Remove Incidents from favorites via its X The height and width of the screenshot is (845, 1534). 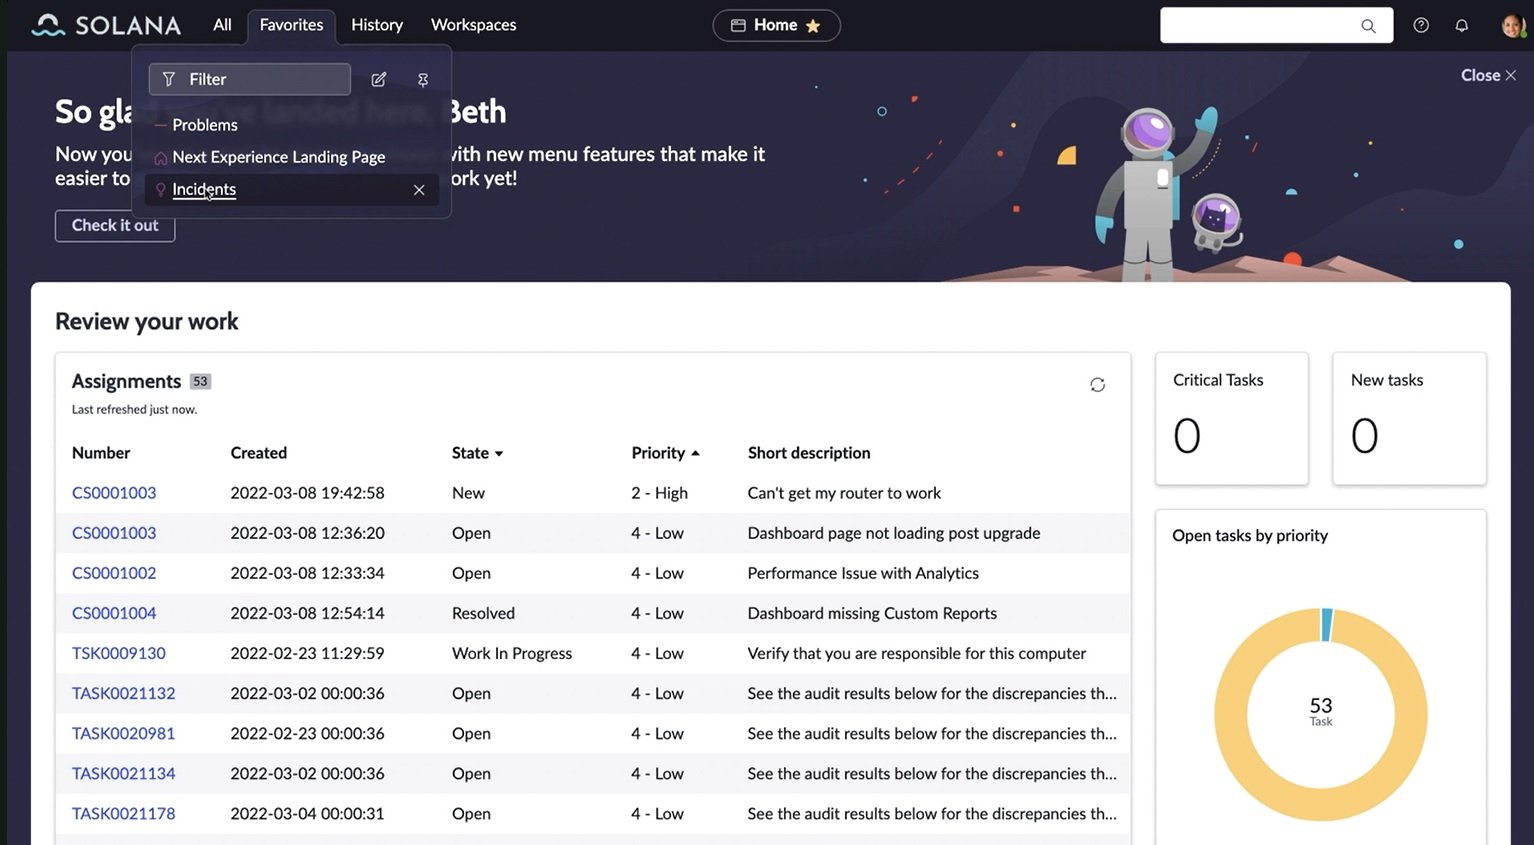pos(419,189)
